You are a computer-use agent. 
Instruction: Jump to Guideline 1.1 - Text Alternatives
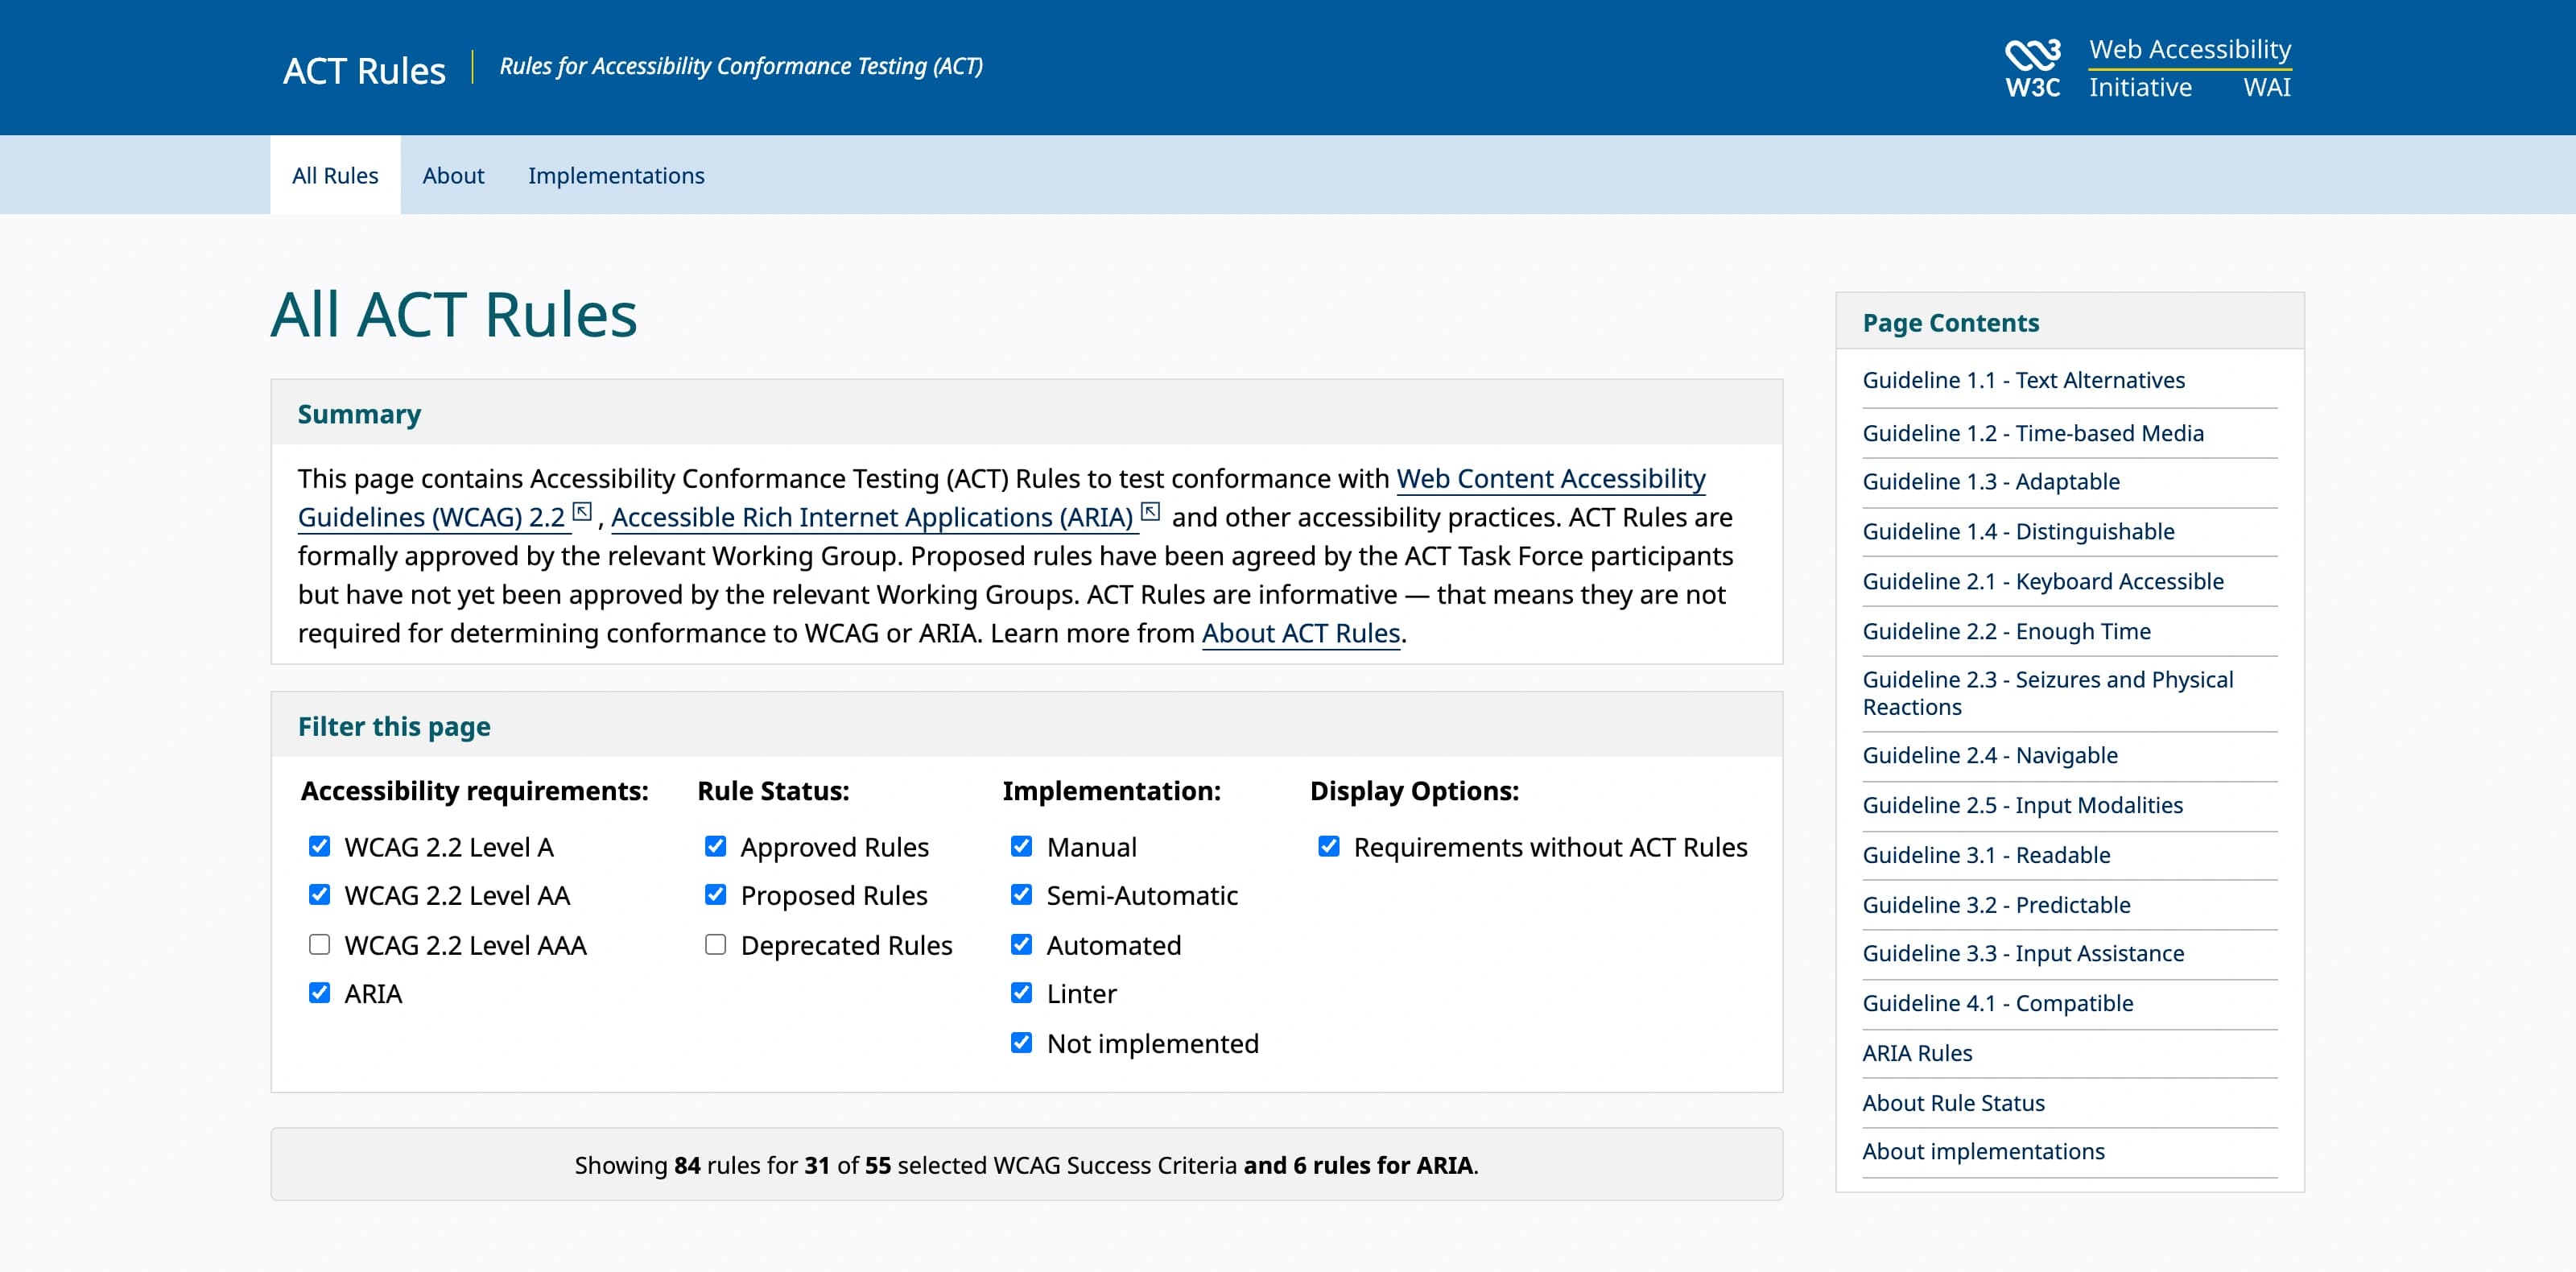(2023, 380)
